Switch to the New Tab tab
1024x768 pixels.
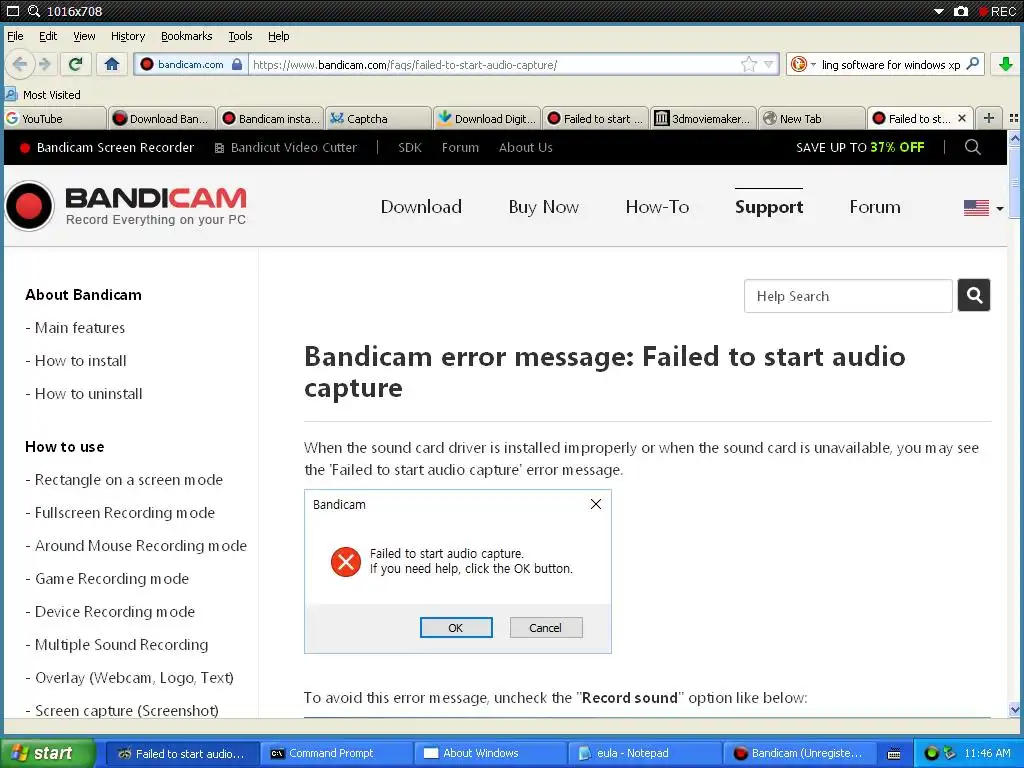coord(812,118)
